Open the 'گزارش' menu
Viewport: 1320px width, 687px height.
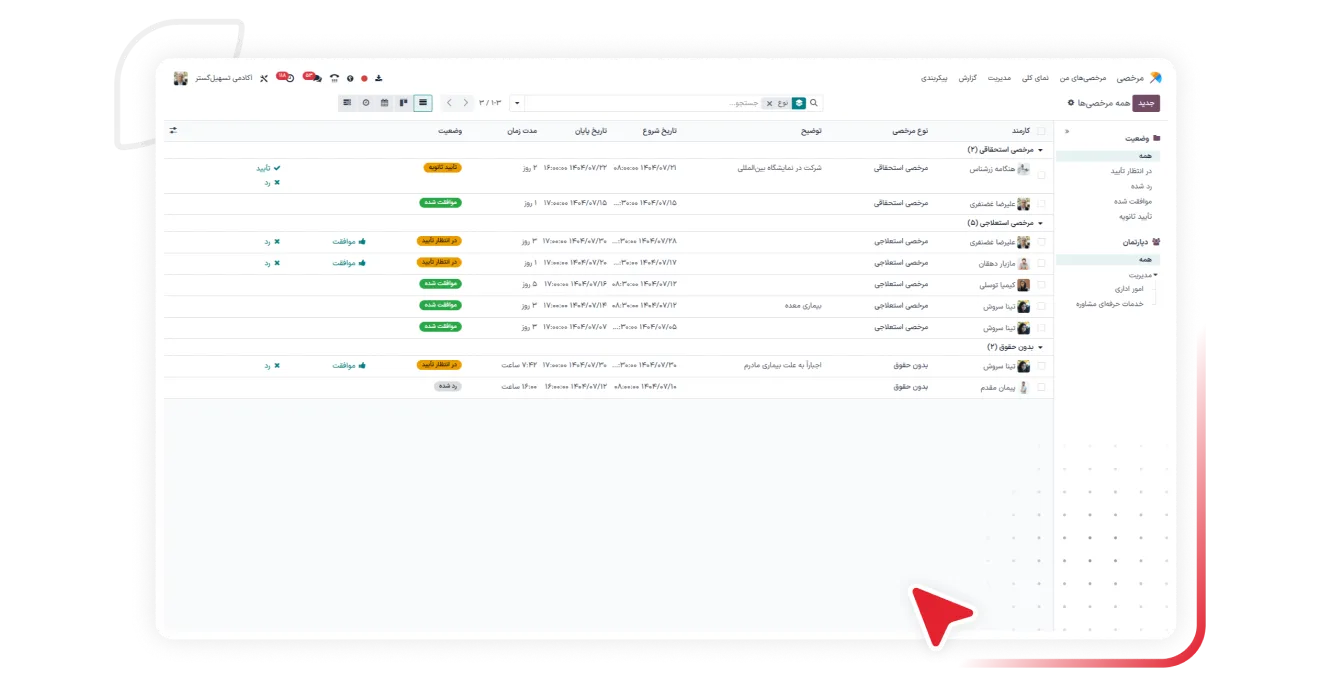967,78
